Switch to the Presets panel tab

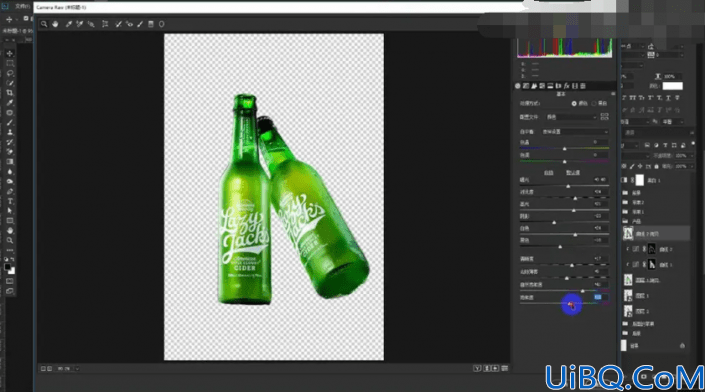tap(583, 86)
